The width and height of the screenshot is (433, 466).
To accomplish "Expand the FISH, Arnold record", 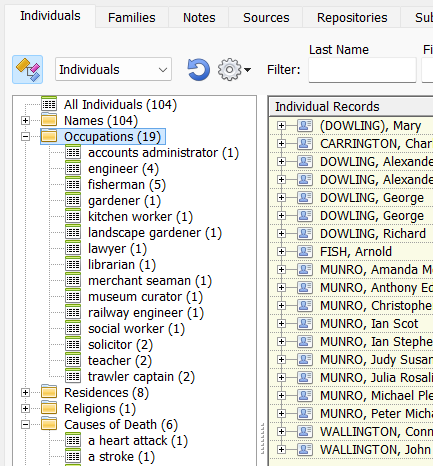I will [281, 251].
